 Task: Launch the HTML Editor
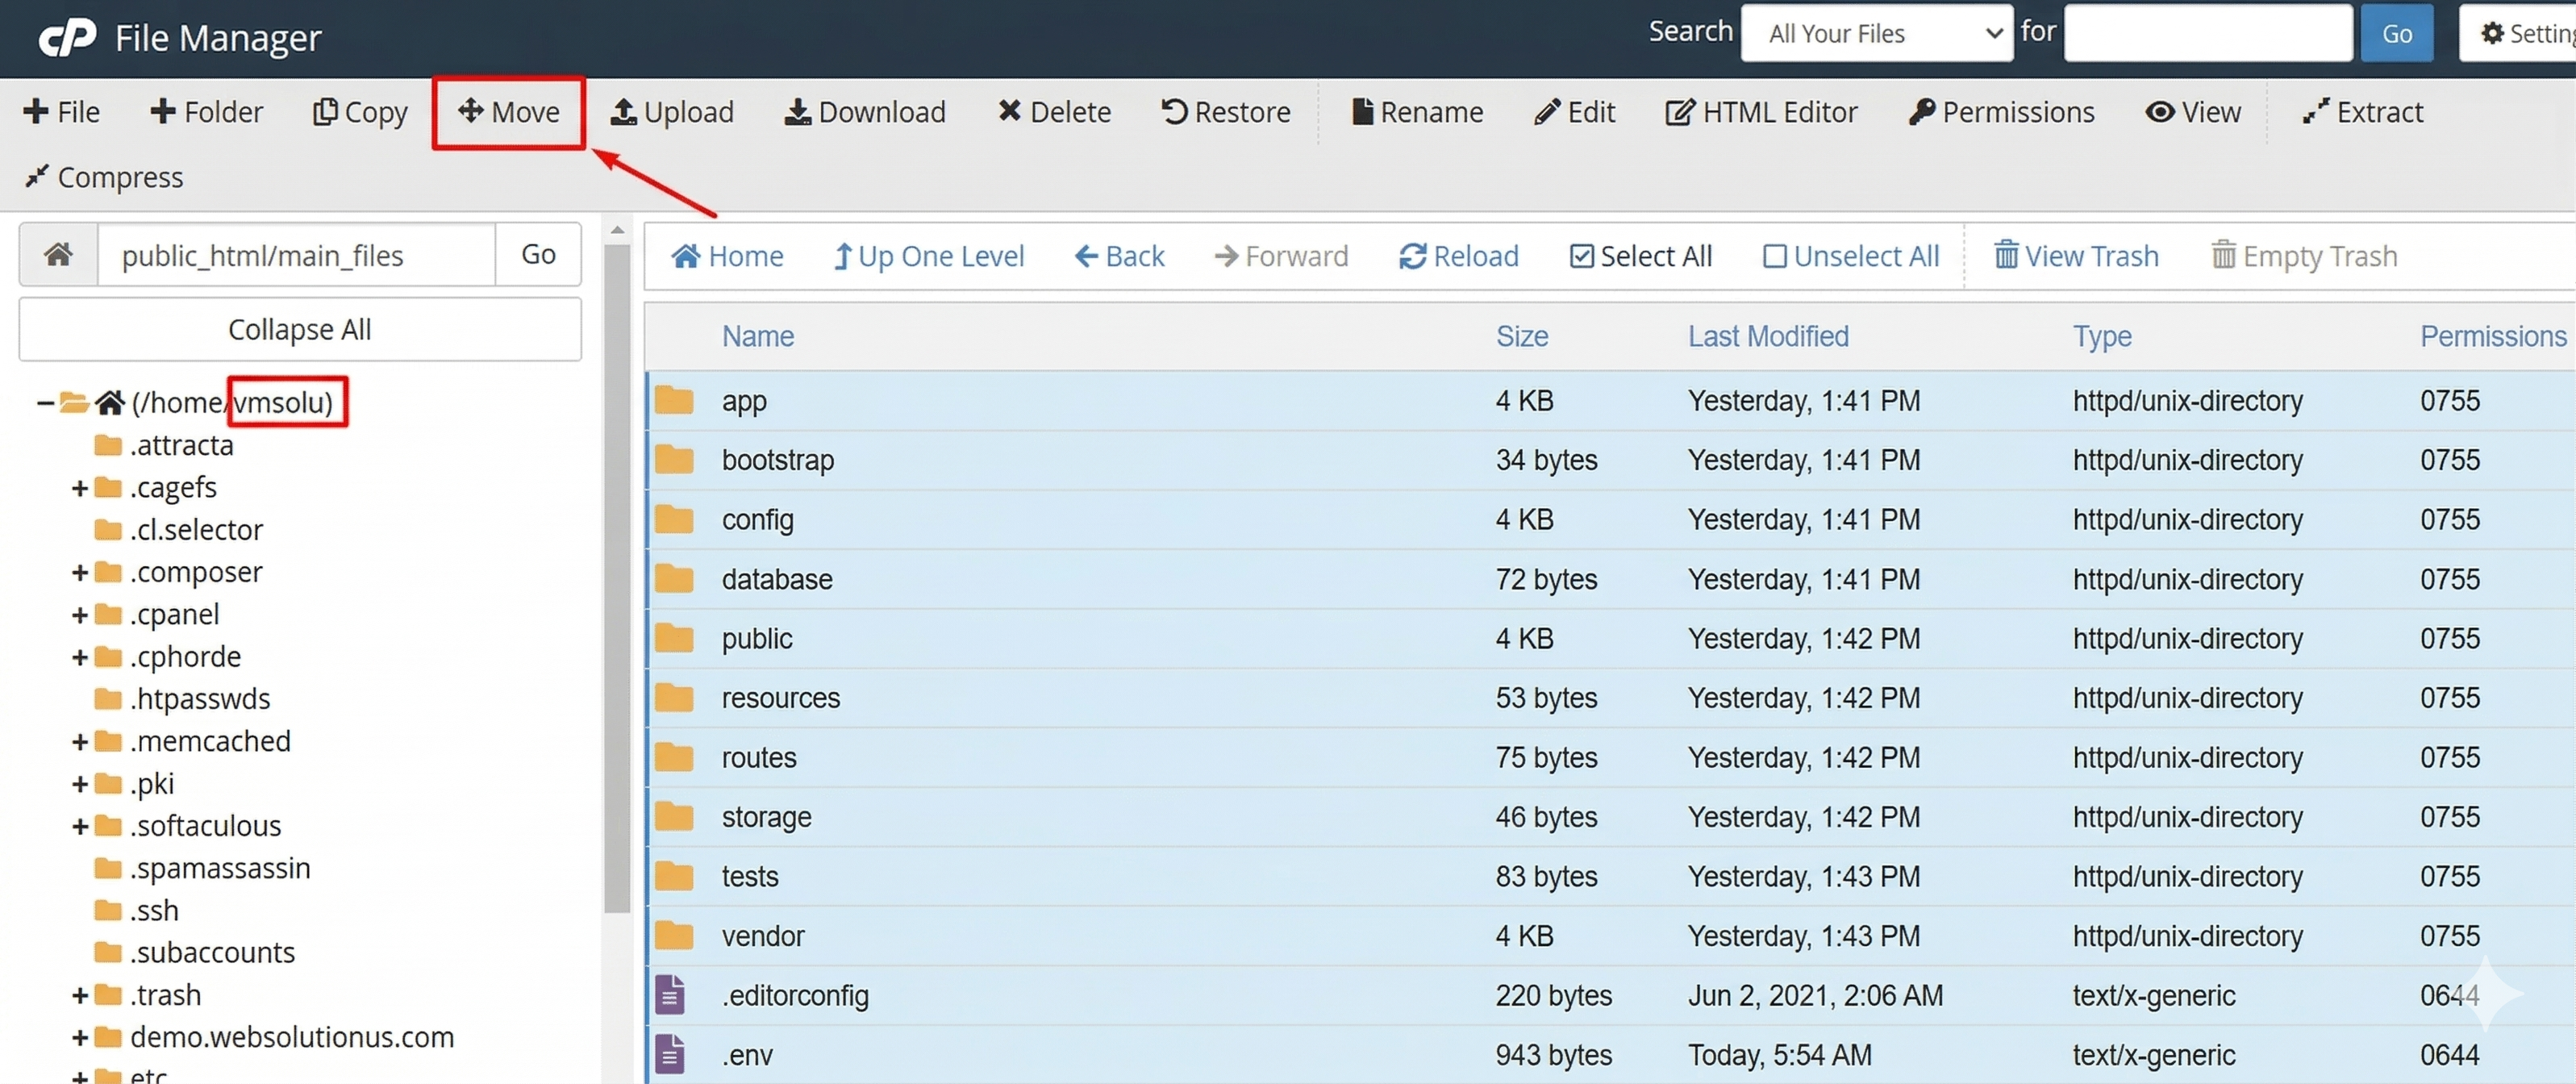click(1761, 112)
